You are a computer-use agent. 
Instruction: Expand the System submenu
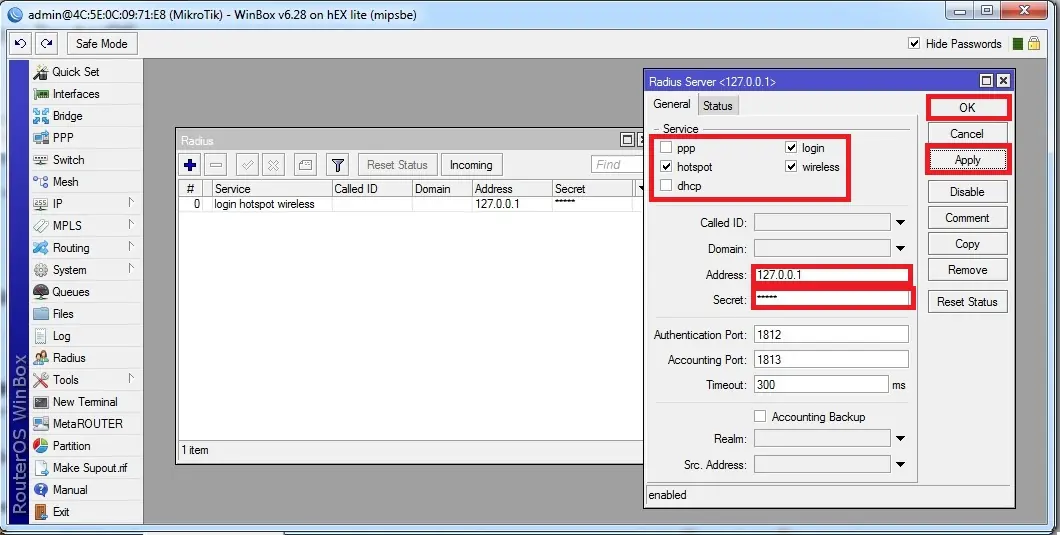point(131,269)
